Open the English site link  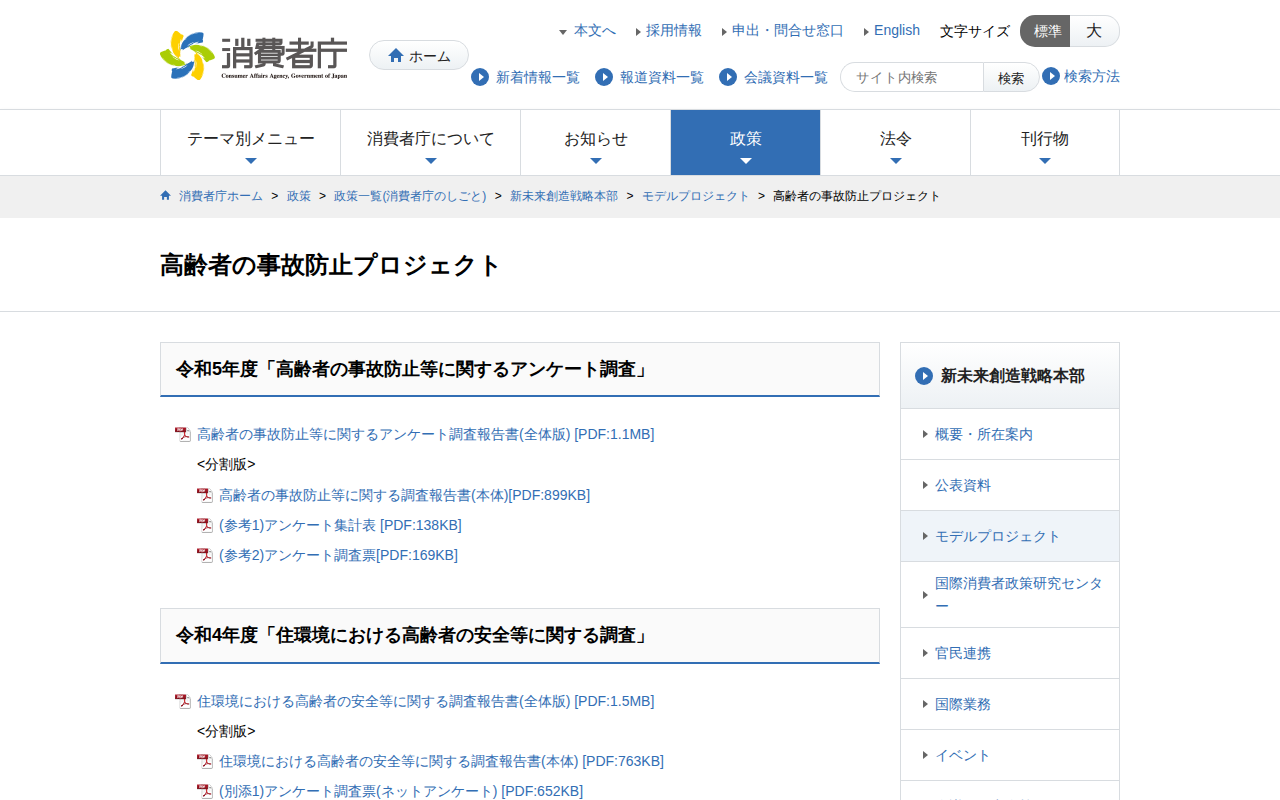click(896, 31)
